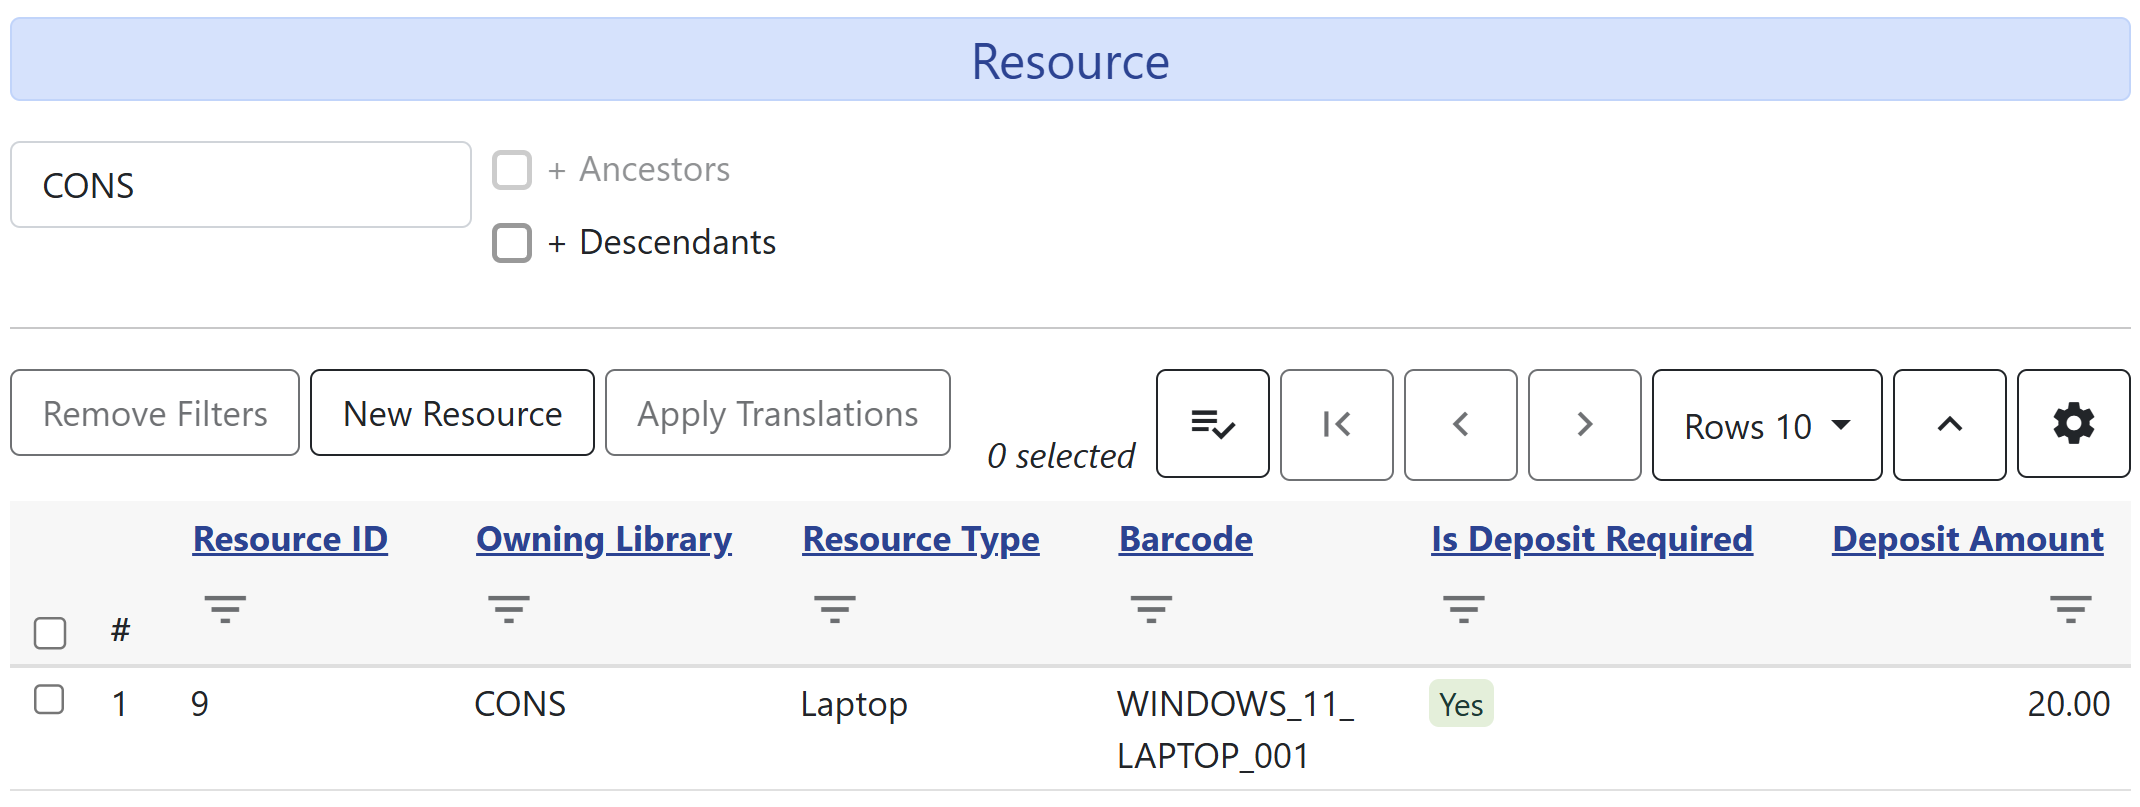The width and height of the screenshot is (2140, 807).
Task: Click the resource ID 9 cell
Action: 200,704
